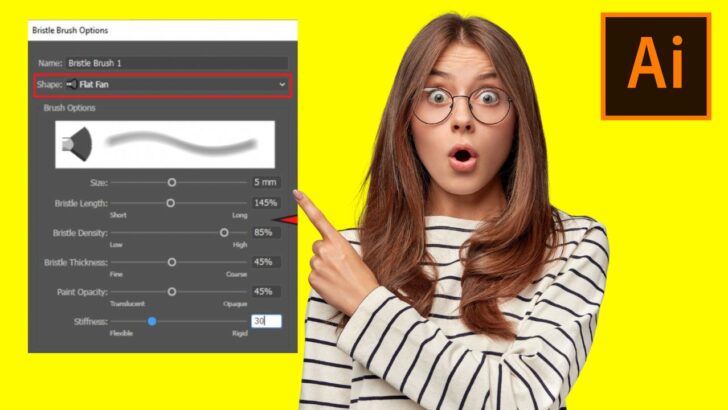Click the Adobe Illustrator Ai logo
This screenshot has width=728, height=410.
point(656,66)
